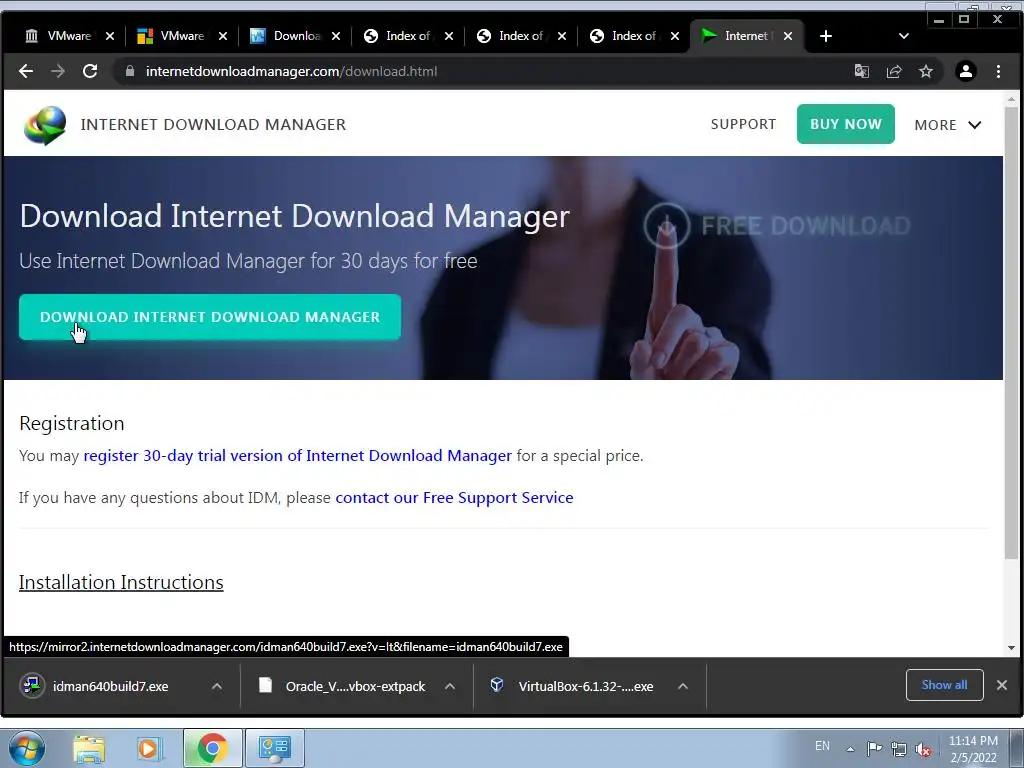Click the VirtualBox cube download icon
Screen dimensions: 1024x768
click(496, 684)
